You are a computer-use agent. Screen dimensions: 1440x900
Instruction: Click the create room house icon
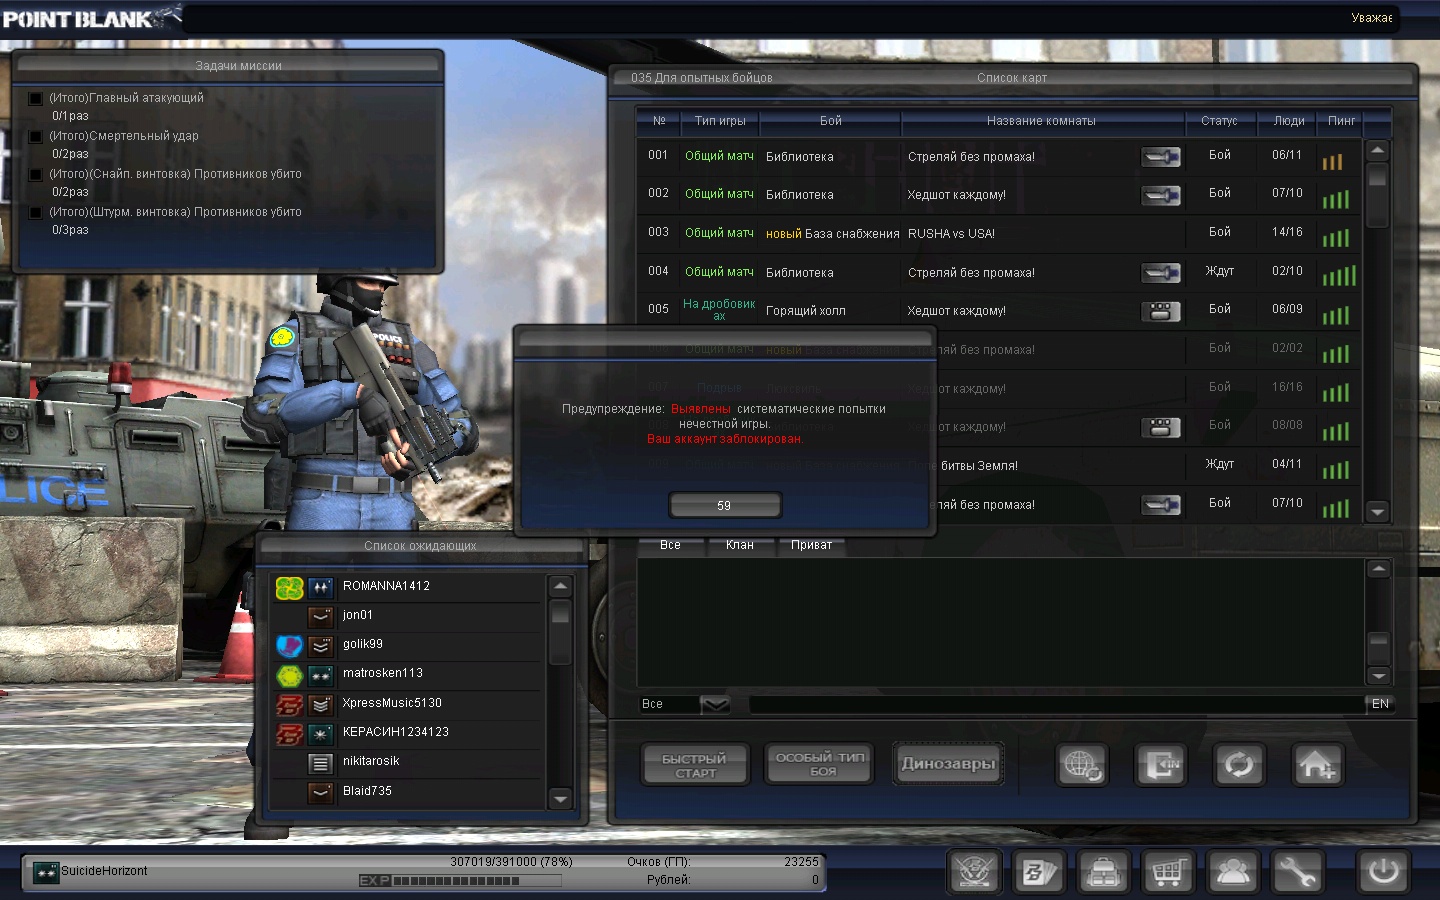(x=1317, y=765)
